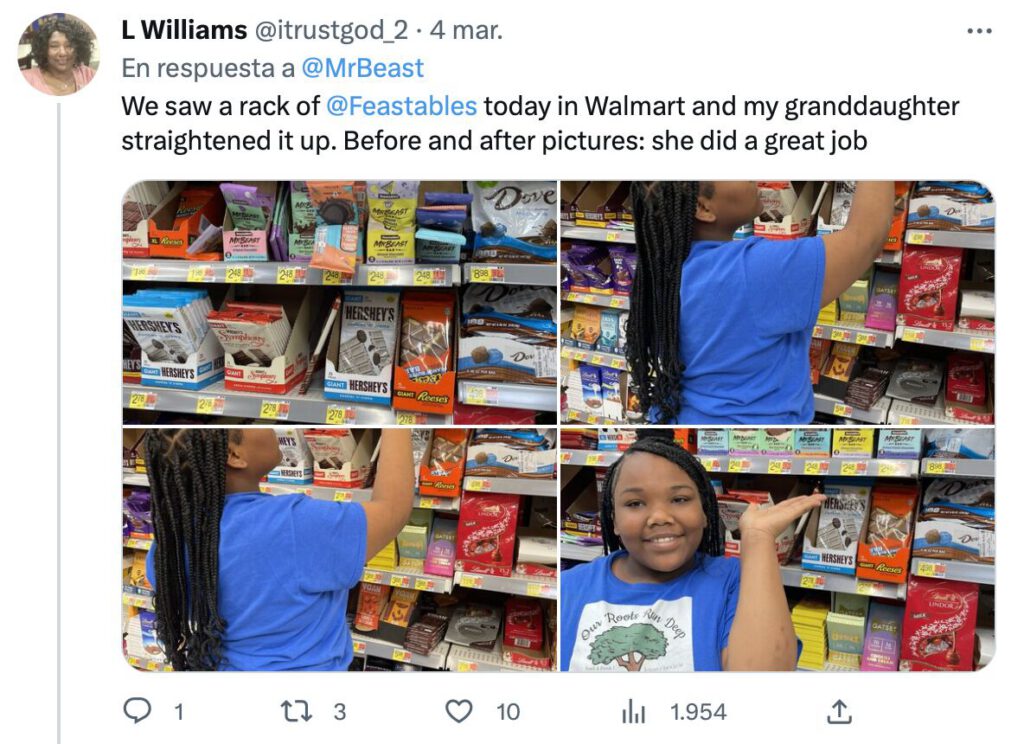Open the top-left messy shelf photo
This screenshot has height=744, width=1024.
(340, 302)
